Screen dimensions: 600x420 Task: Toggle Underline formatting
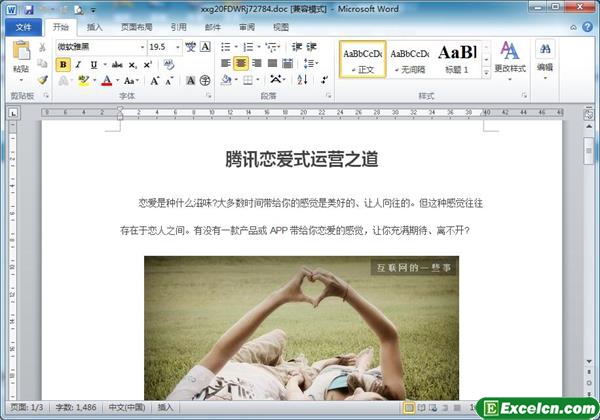click(94, 65)
